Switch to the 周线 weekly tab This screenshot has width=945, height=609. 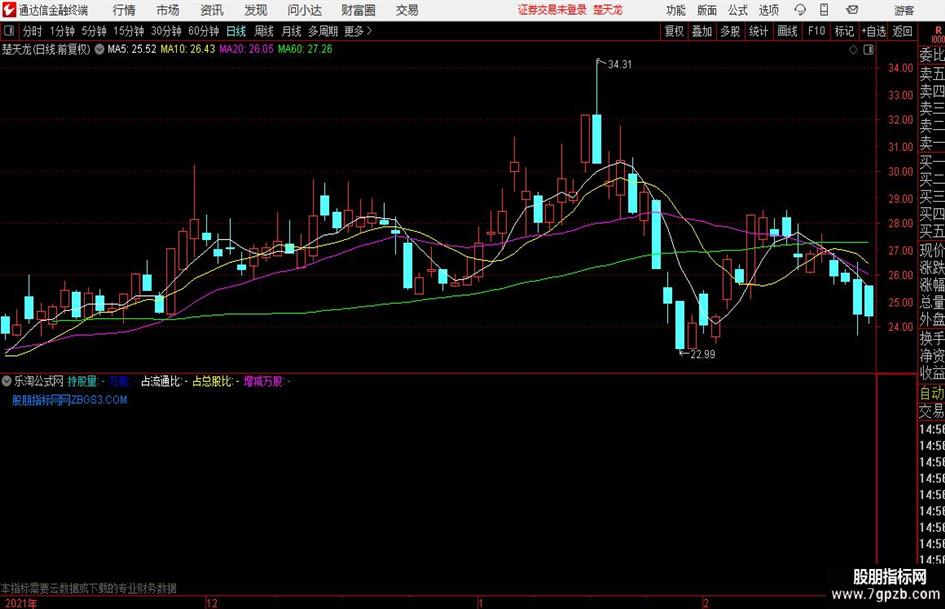(x=264, y=31)
